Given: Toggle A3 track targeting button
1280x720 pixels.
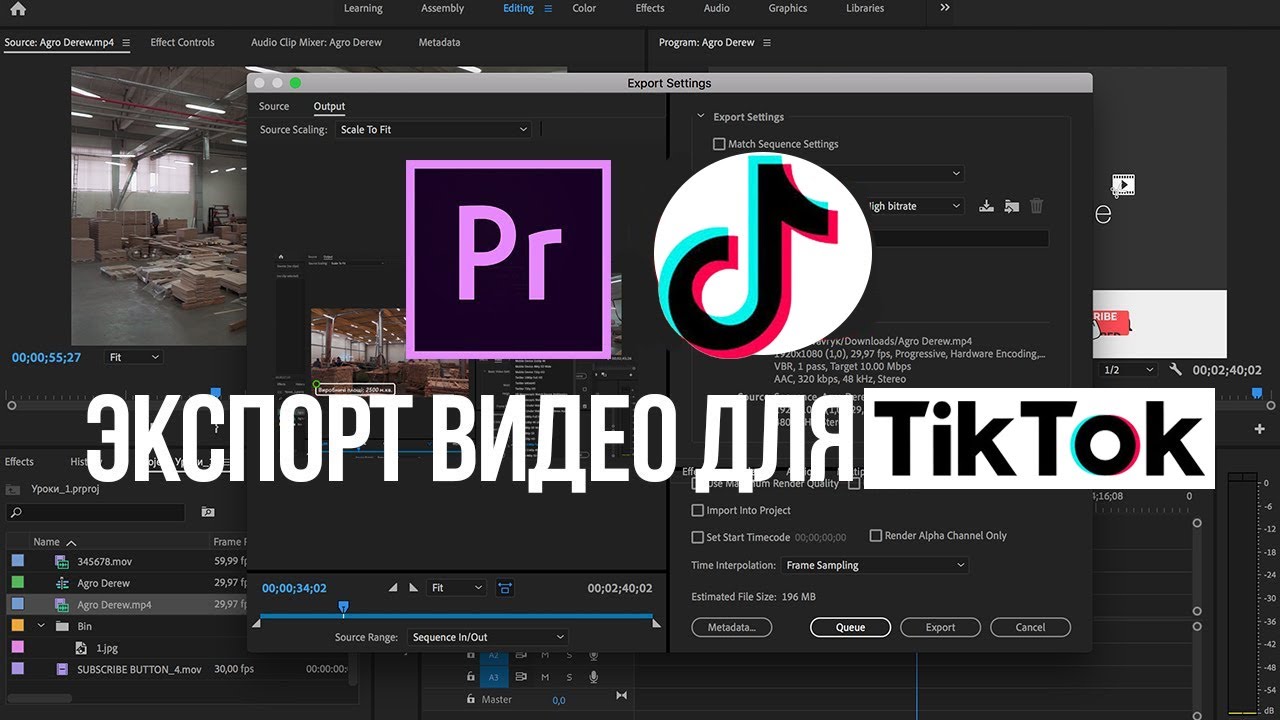Looking at the screenshot, I should pyautogui.click(x=494, y=677).
